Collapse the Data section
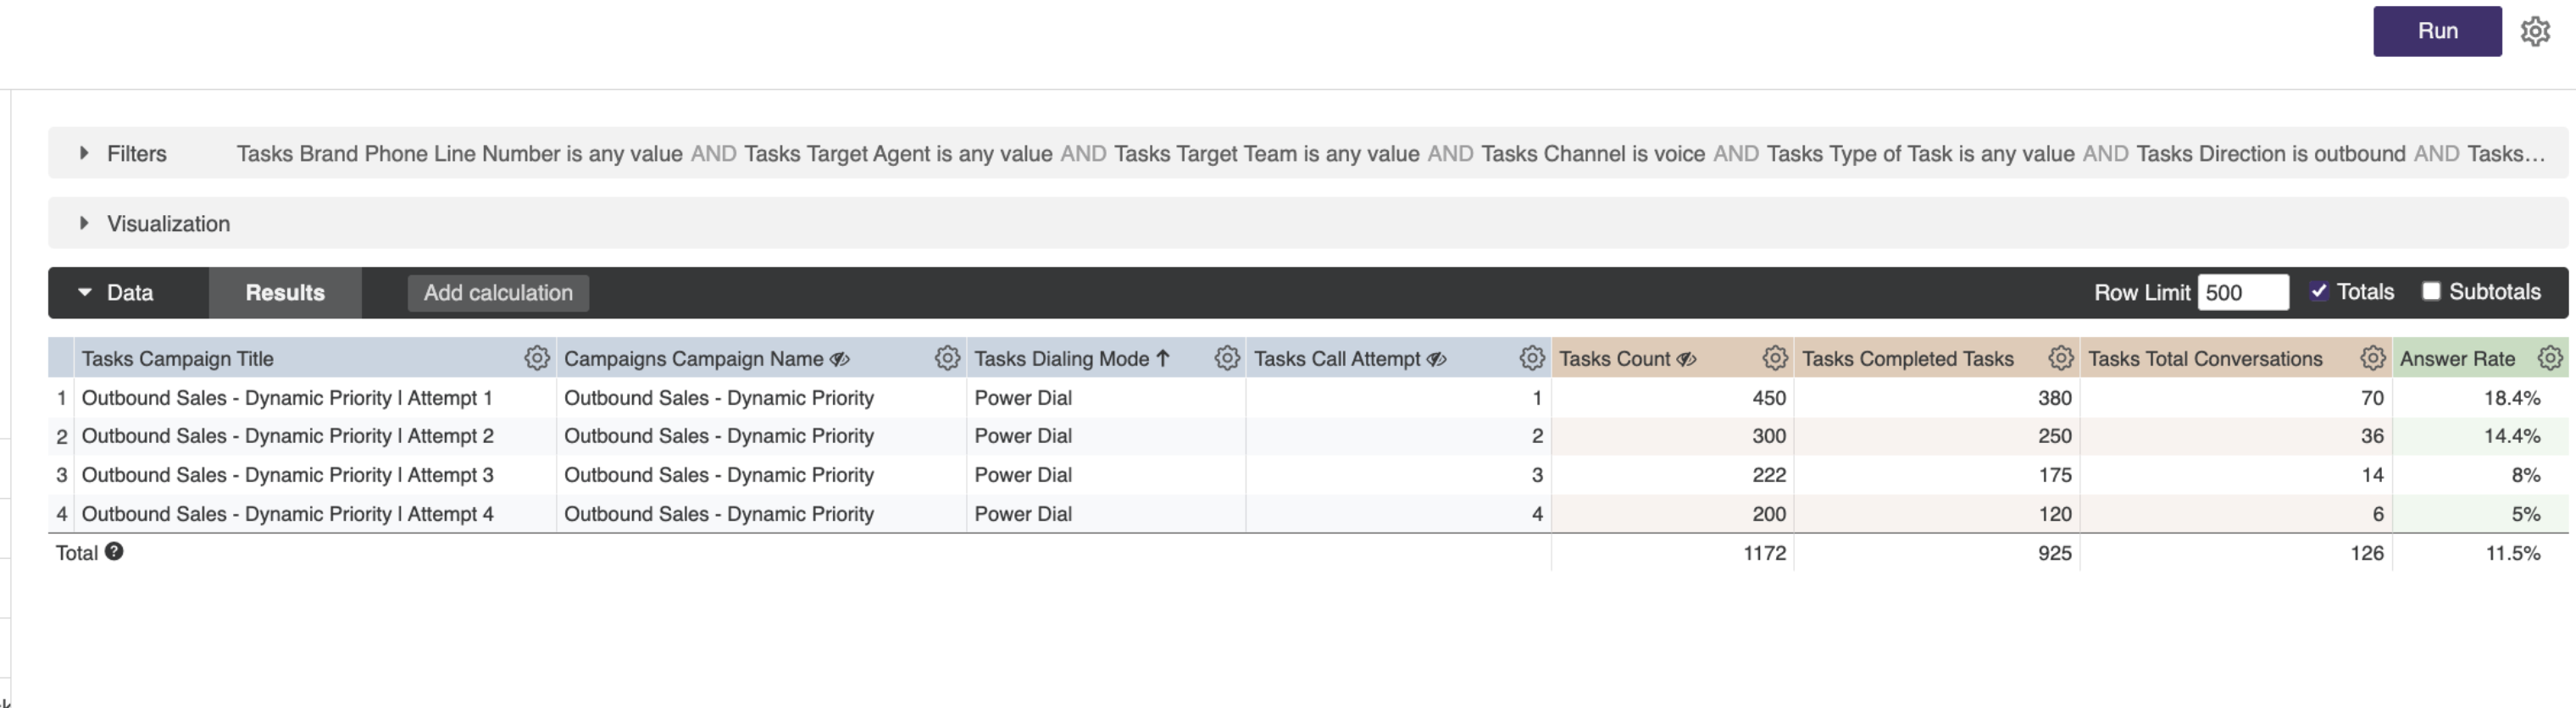The image size is (2576, 708). coord(85,292)
